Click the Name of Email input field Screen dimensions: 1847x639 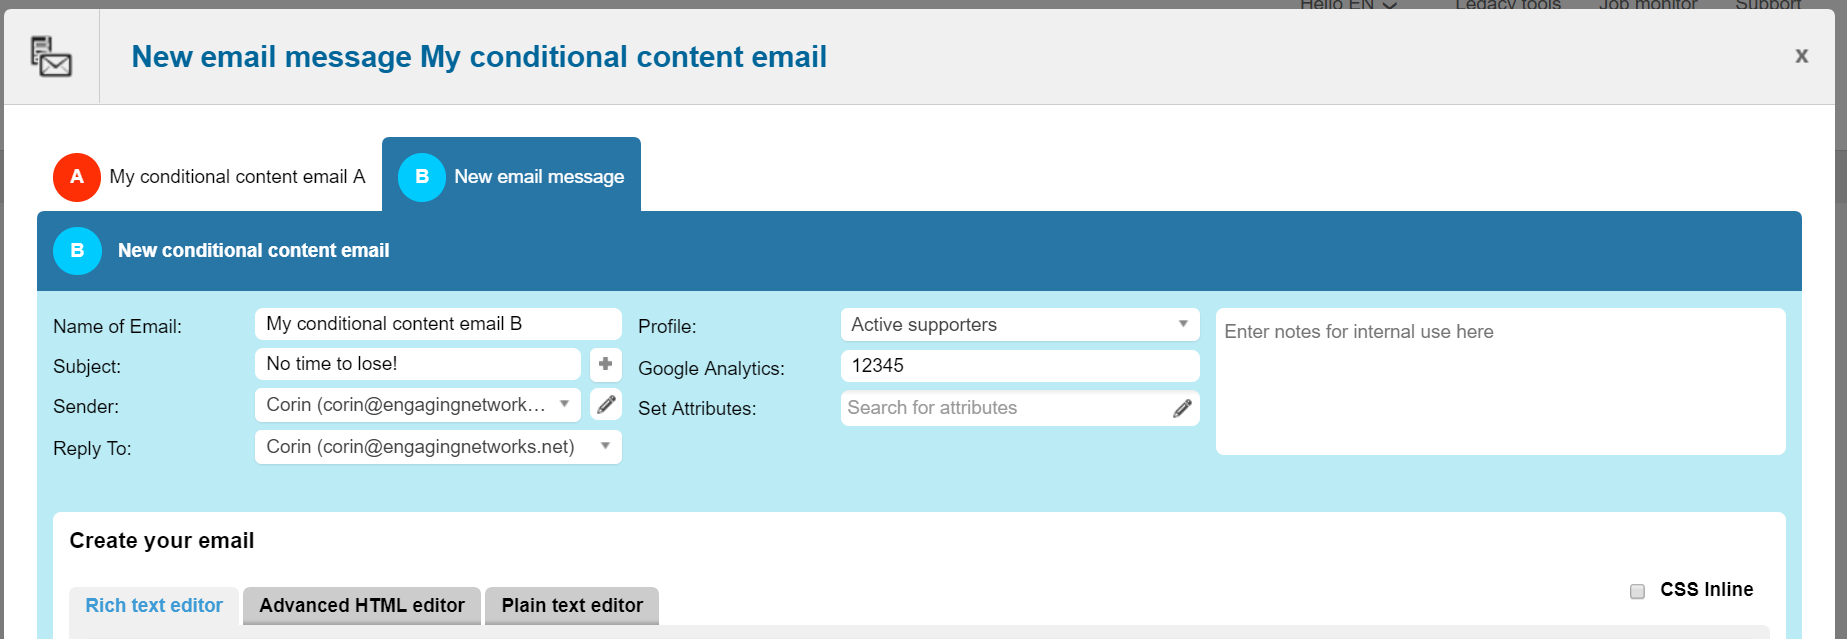click(437, 324)
